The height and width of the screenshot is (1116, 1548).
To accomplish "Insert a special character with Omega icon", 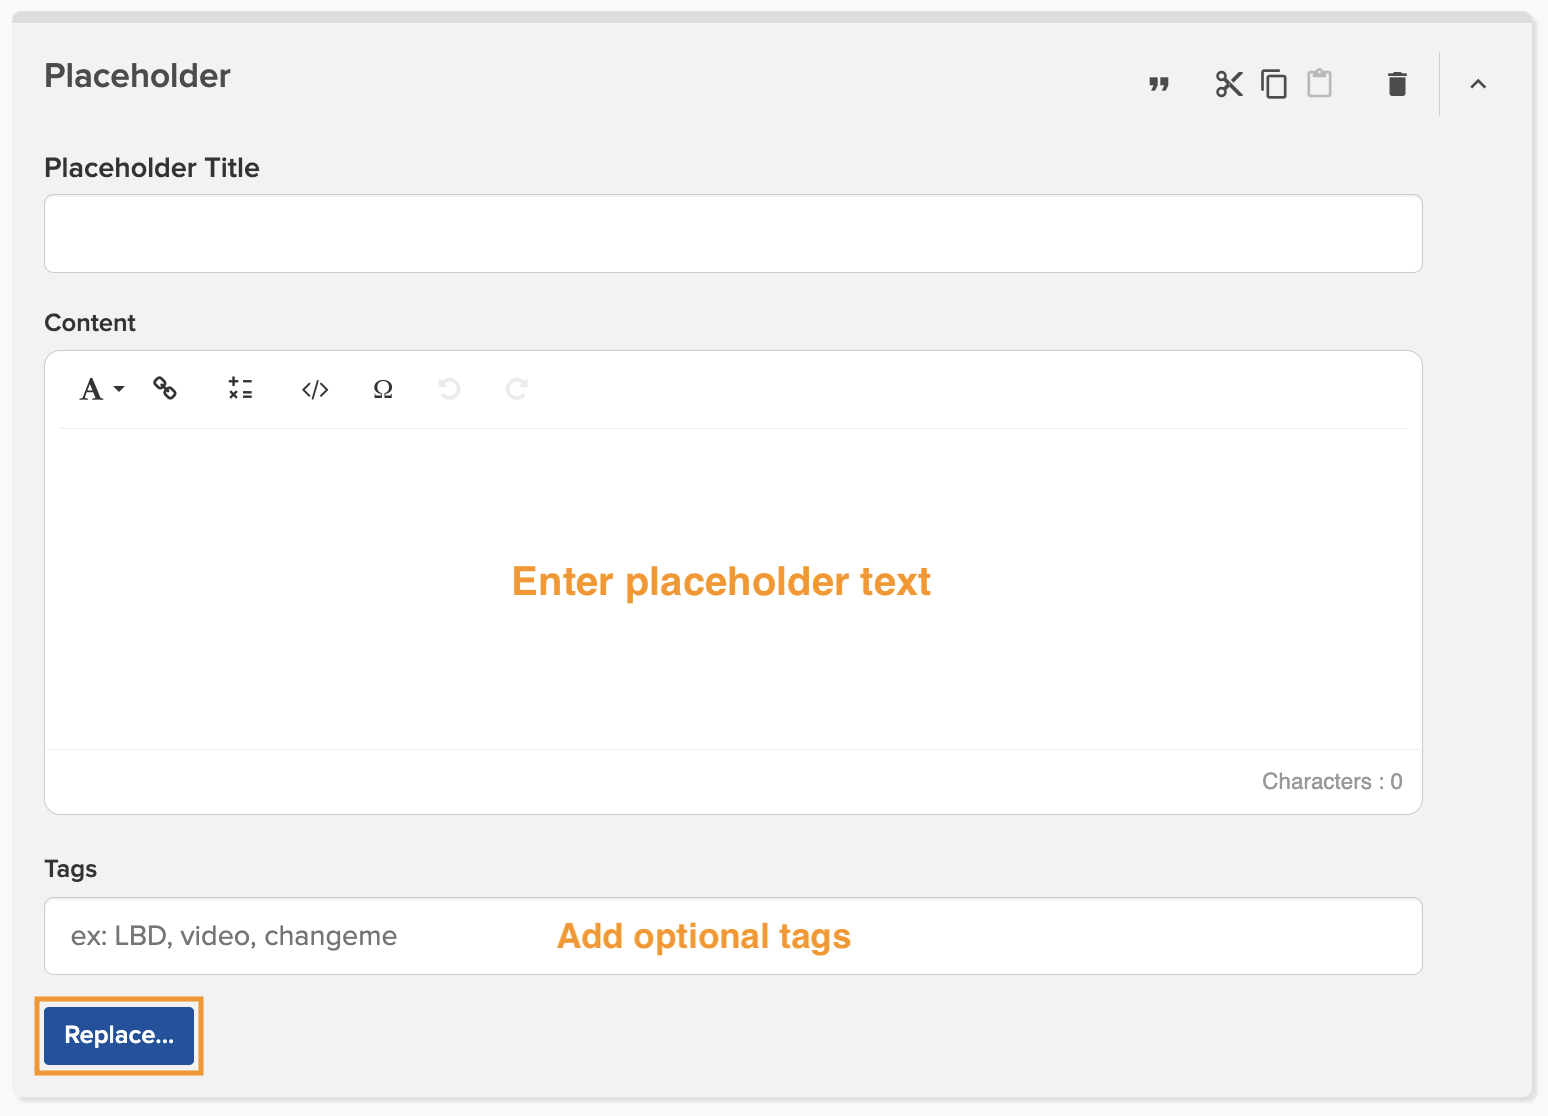I will (382, 389).
